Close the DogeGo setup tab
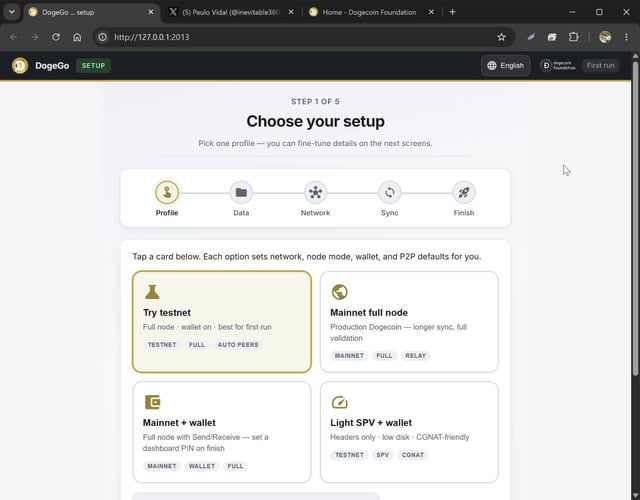The height and width of the screenshot is (500, 640). 151,12
